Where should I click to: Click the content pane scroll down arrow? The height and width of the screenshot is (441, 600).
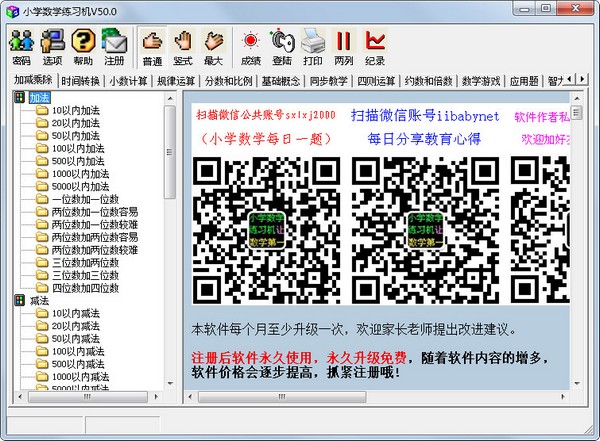[x=577, y=383]
